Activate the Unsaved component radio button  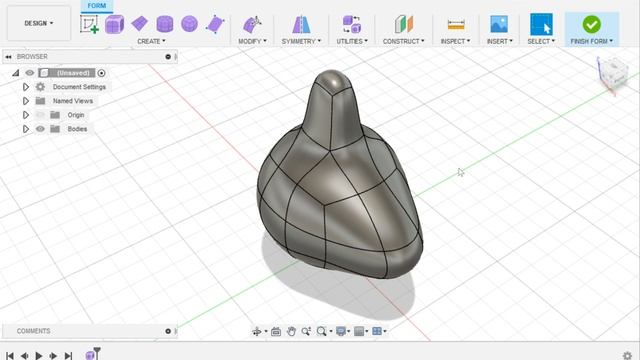pyautogui.click(x=101, y=73)
